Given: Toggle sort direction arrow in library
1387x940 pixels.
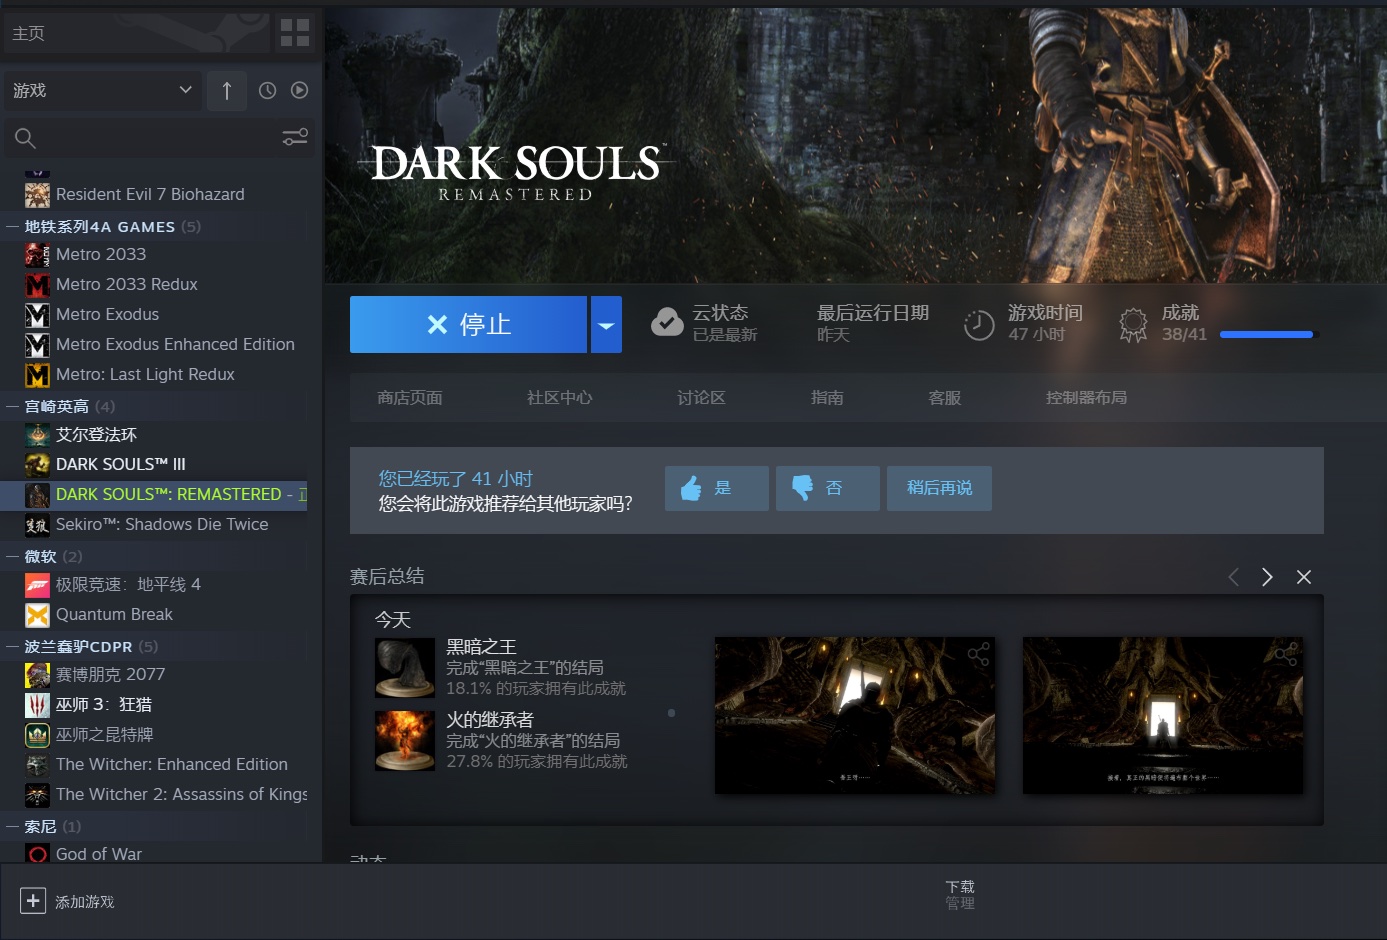Looking at the screenshot, I should coord(227,91).
